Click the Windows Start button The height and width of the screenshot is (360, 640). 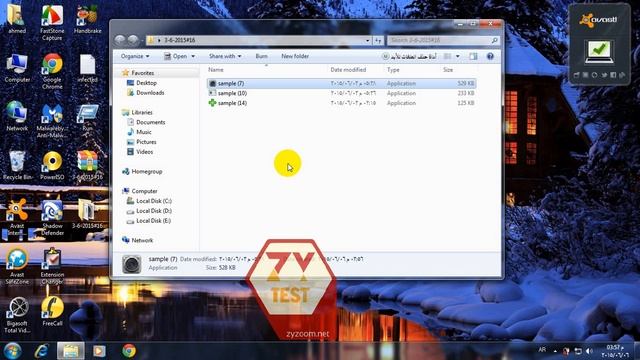point(13,351)
